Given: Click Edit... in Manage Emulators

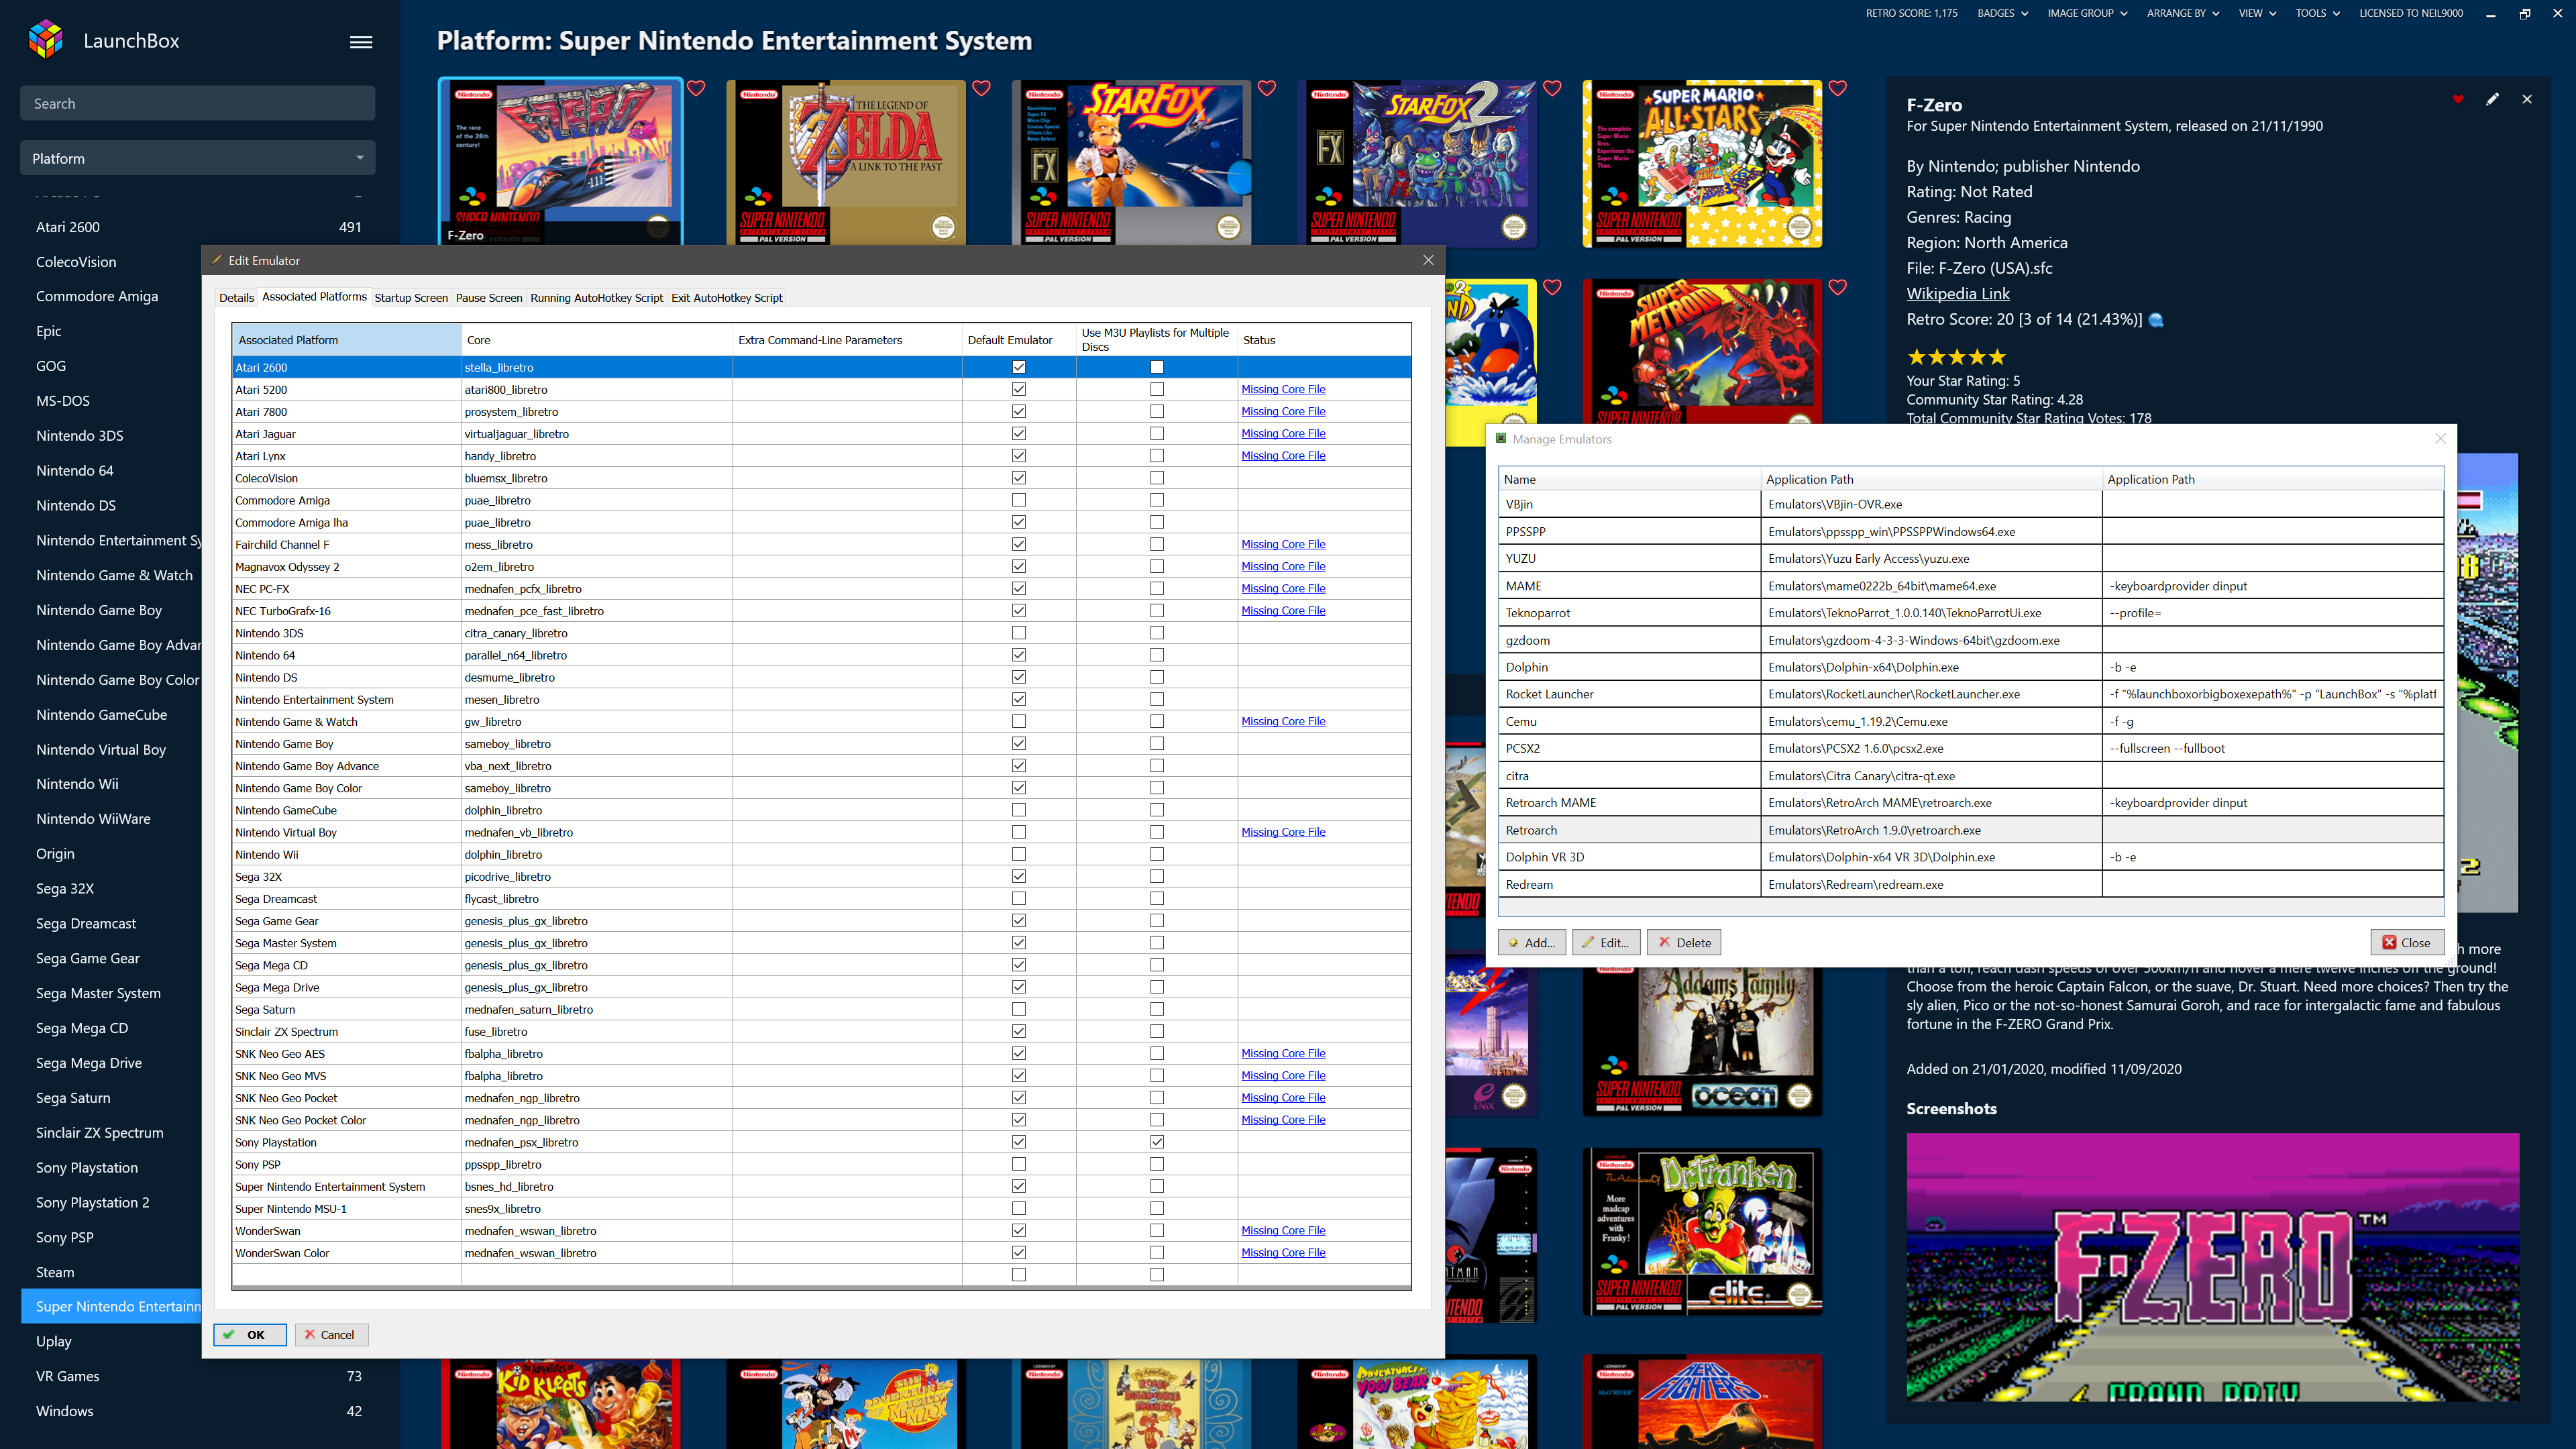Looking at the screenshot, I should pyautogui.click(x=1606, y=942).
